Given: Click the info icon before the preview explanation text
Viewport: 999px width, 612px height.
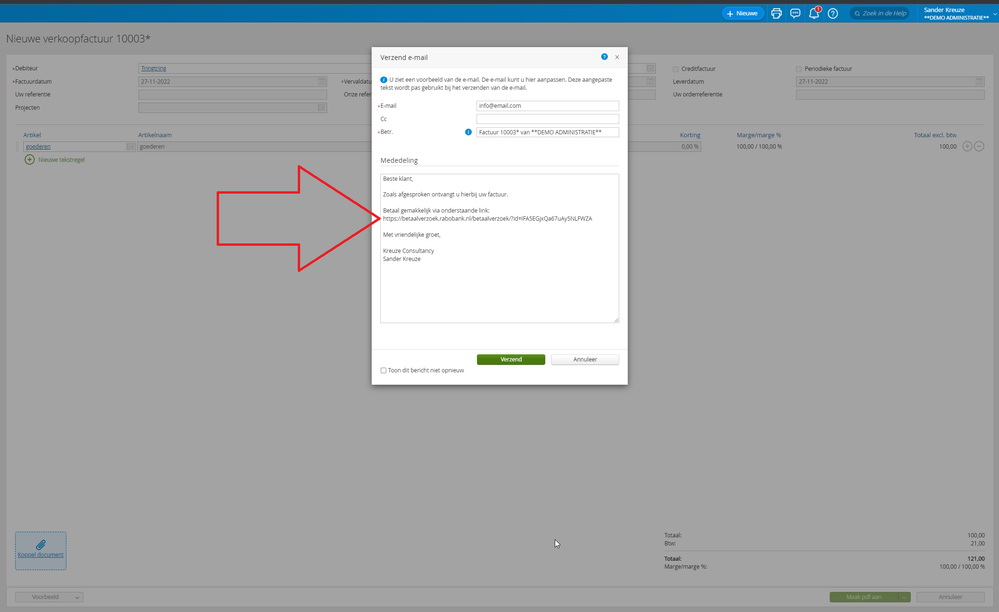Looking at the screenshot, I should point(384,80).
